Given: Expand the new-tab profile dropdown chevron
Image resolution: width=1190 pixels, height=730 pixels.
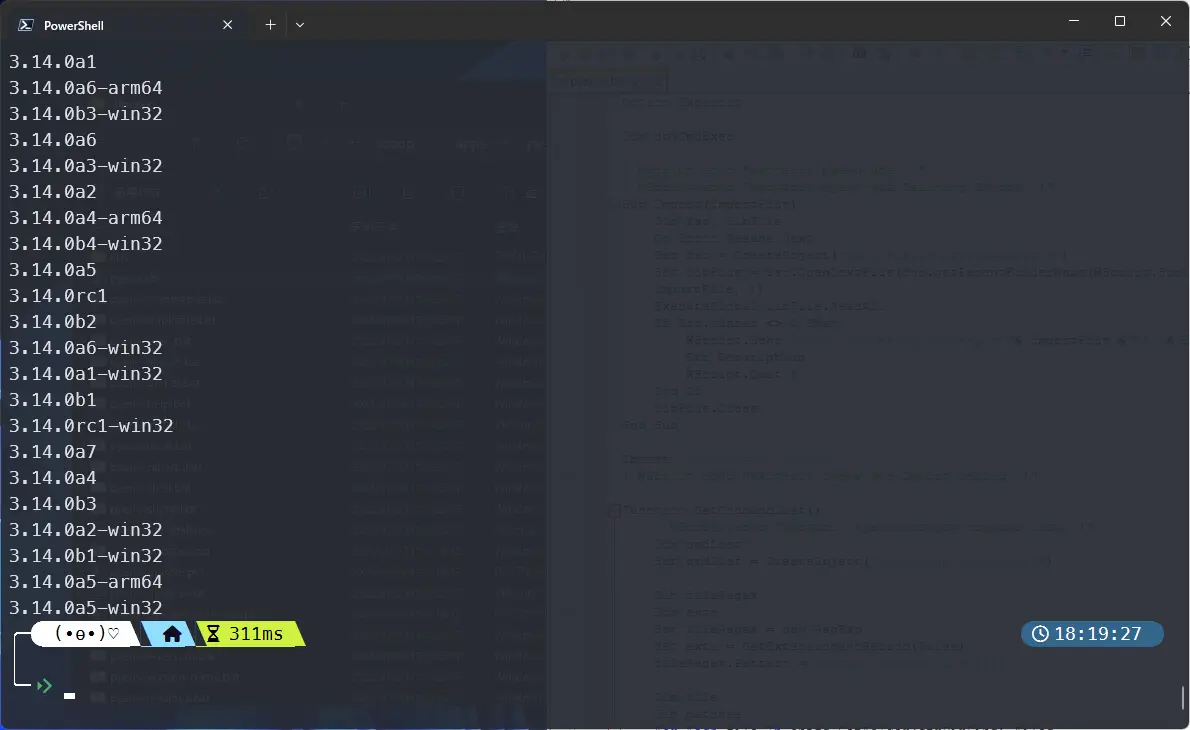Looking at the screenshot, I should [x=300, y=25].
